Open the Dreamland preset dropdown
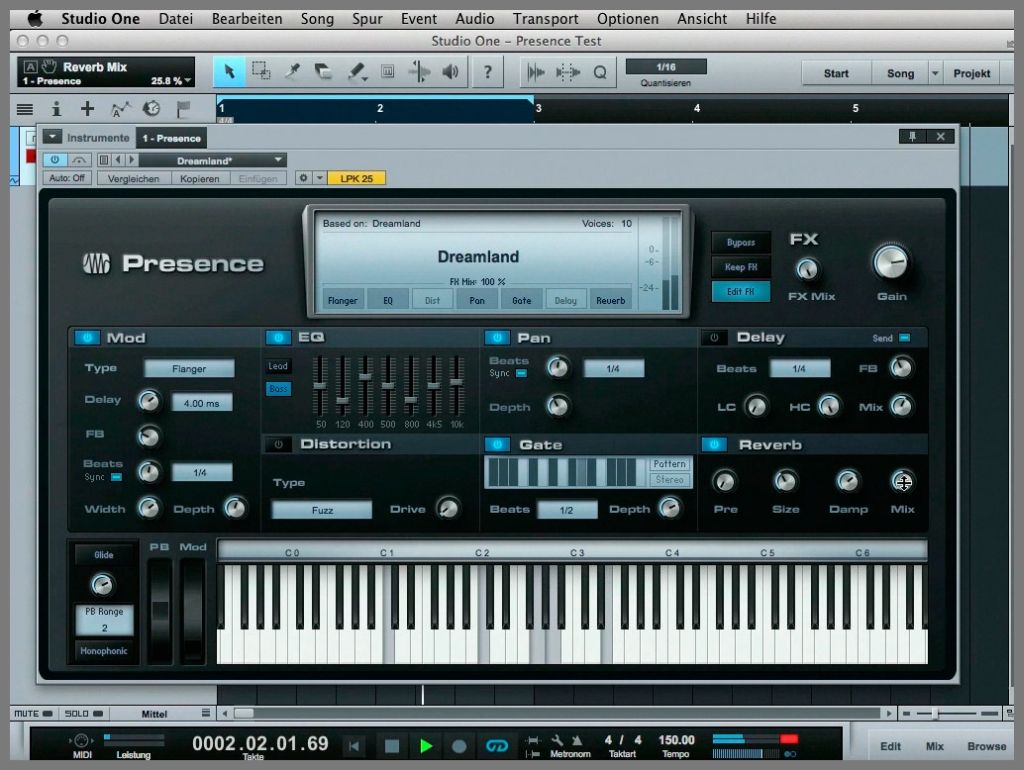 213,160
